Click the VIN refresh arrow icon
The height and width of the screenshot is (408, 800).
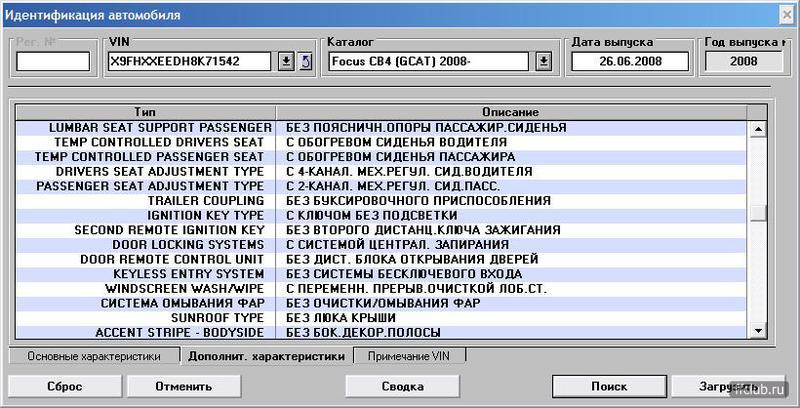(305, 62)
